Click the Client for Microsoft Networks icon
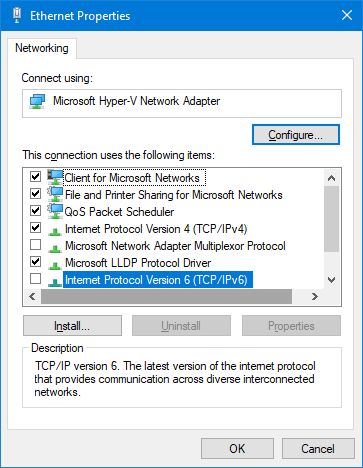363x468 pixels. pyautogui.click(x=55, y=177)
